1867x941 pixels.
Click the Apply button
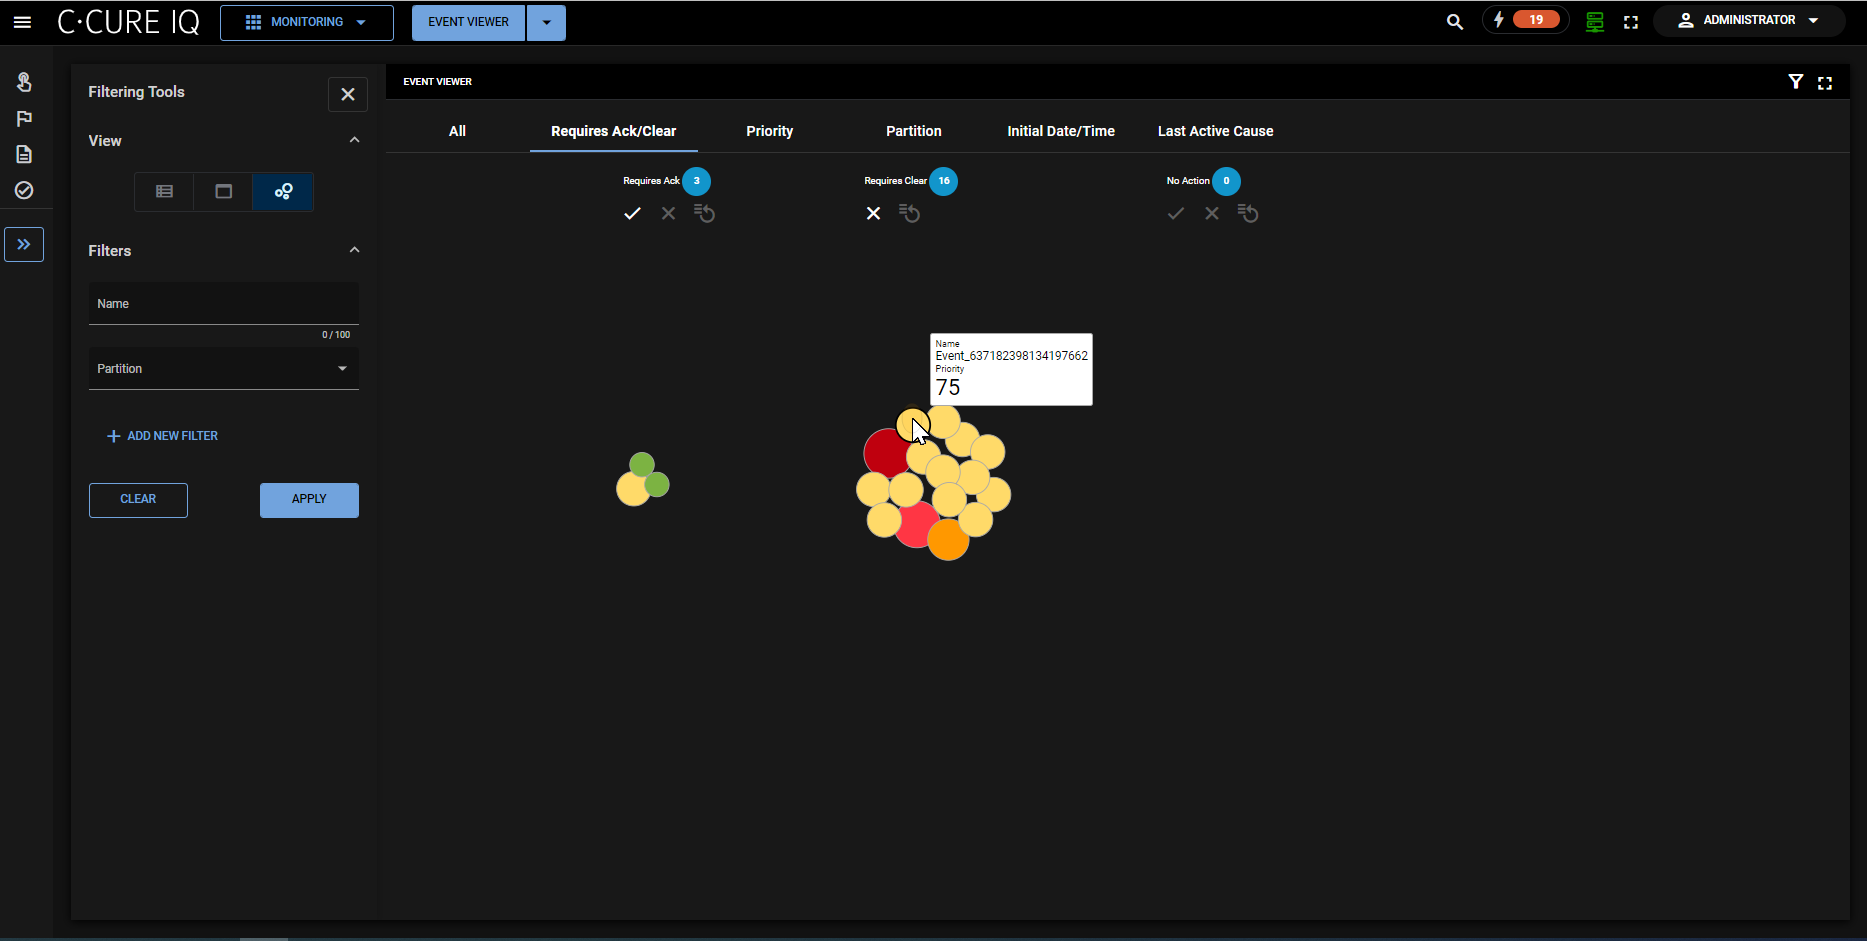click(309, 499)
